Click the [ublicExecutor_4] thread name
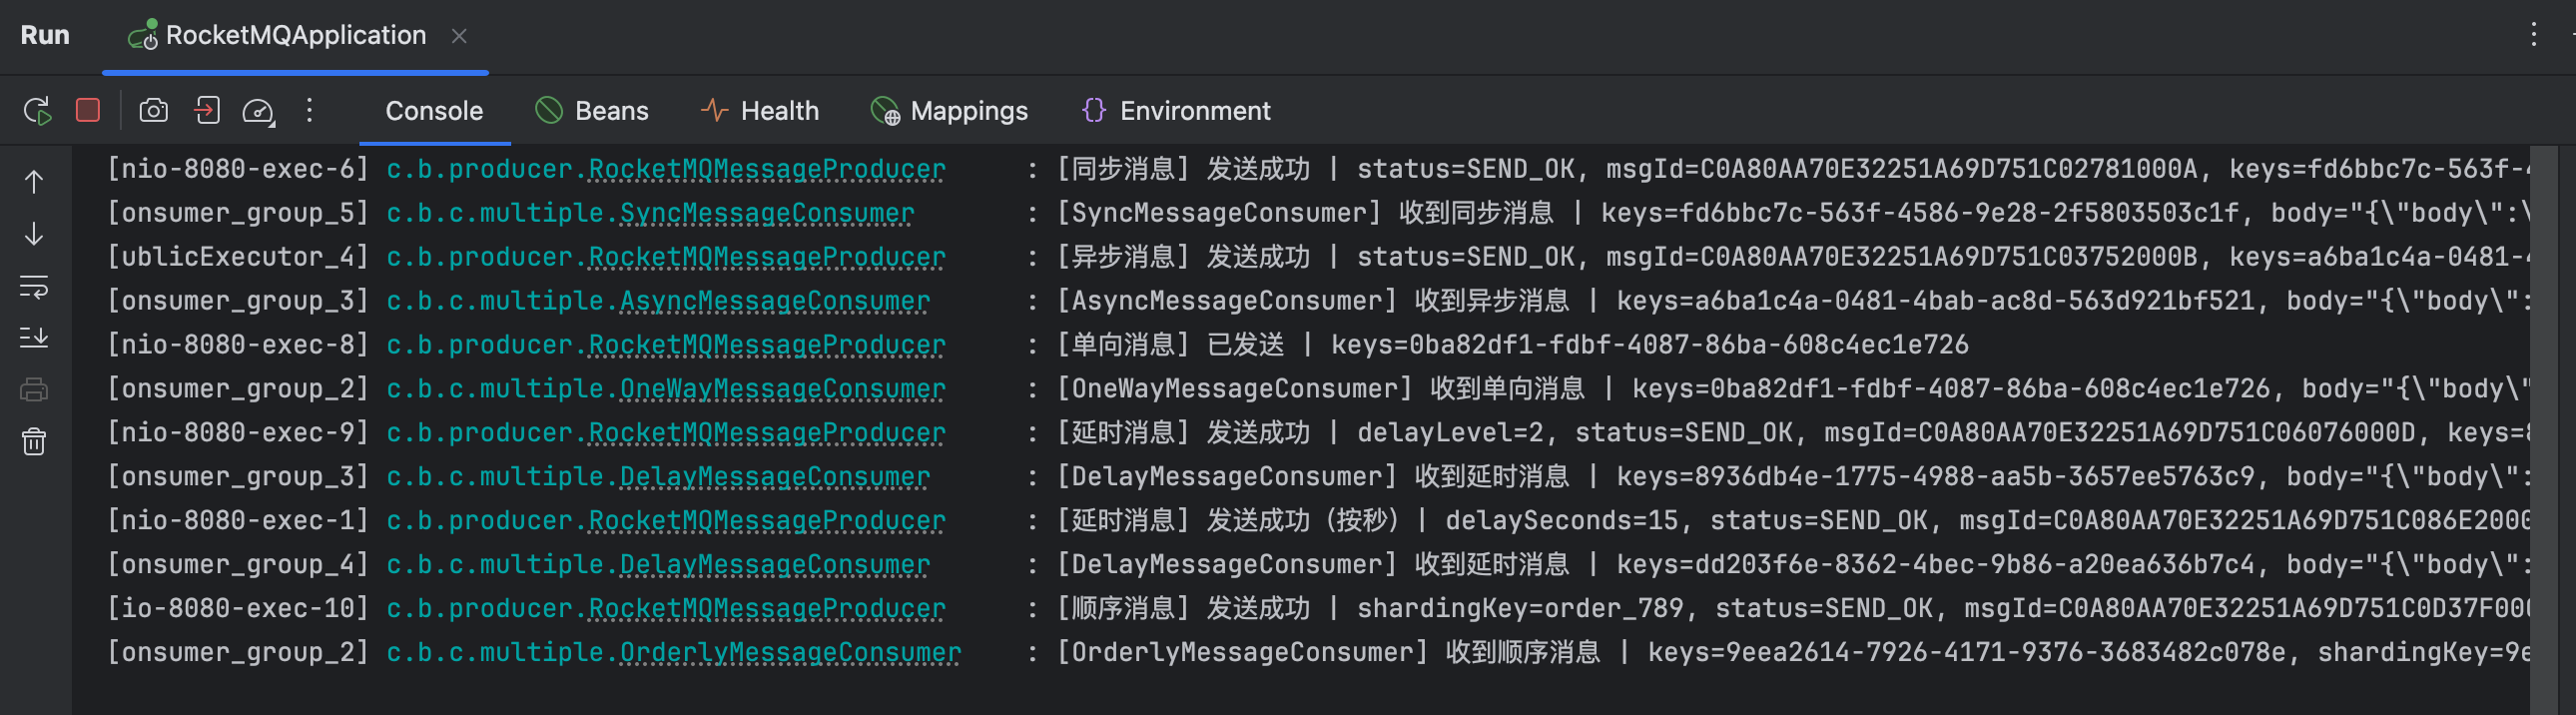Screen dimensions: 2576x715 (238, 257)
